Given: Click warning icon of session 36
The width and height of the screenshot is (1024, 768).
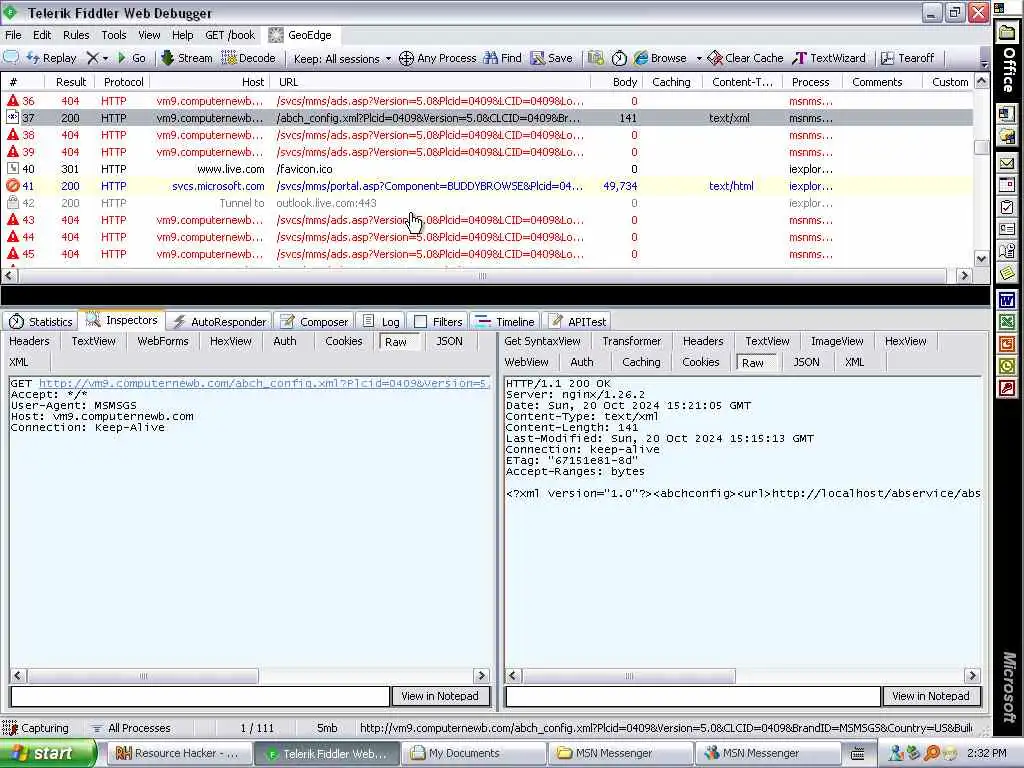Looking at the screenshot, I should click(12, 101).
